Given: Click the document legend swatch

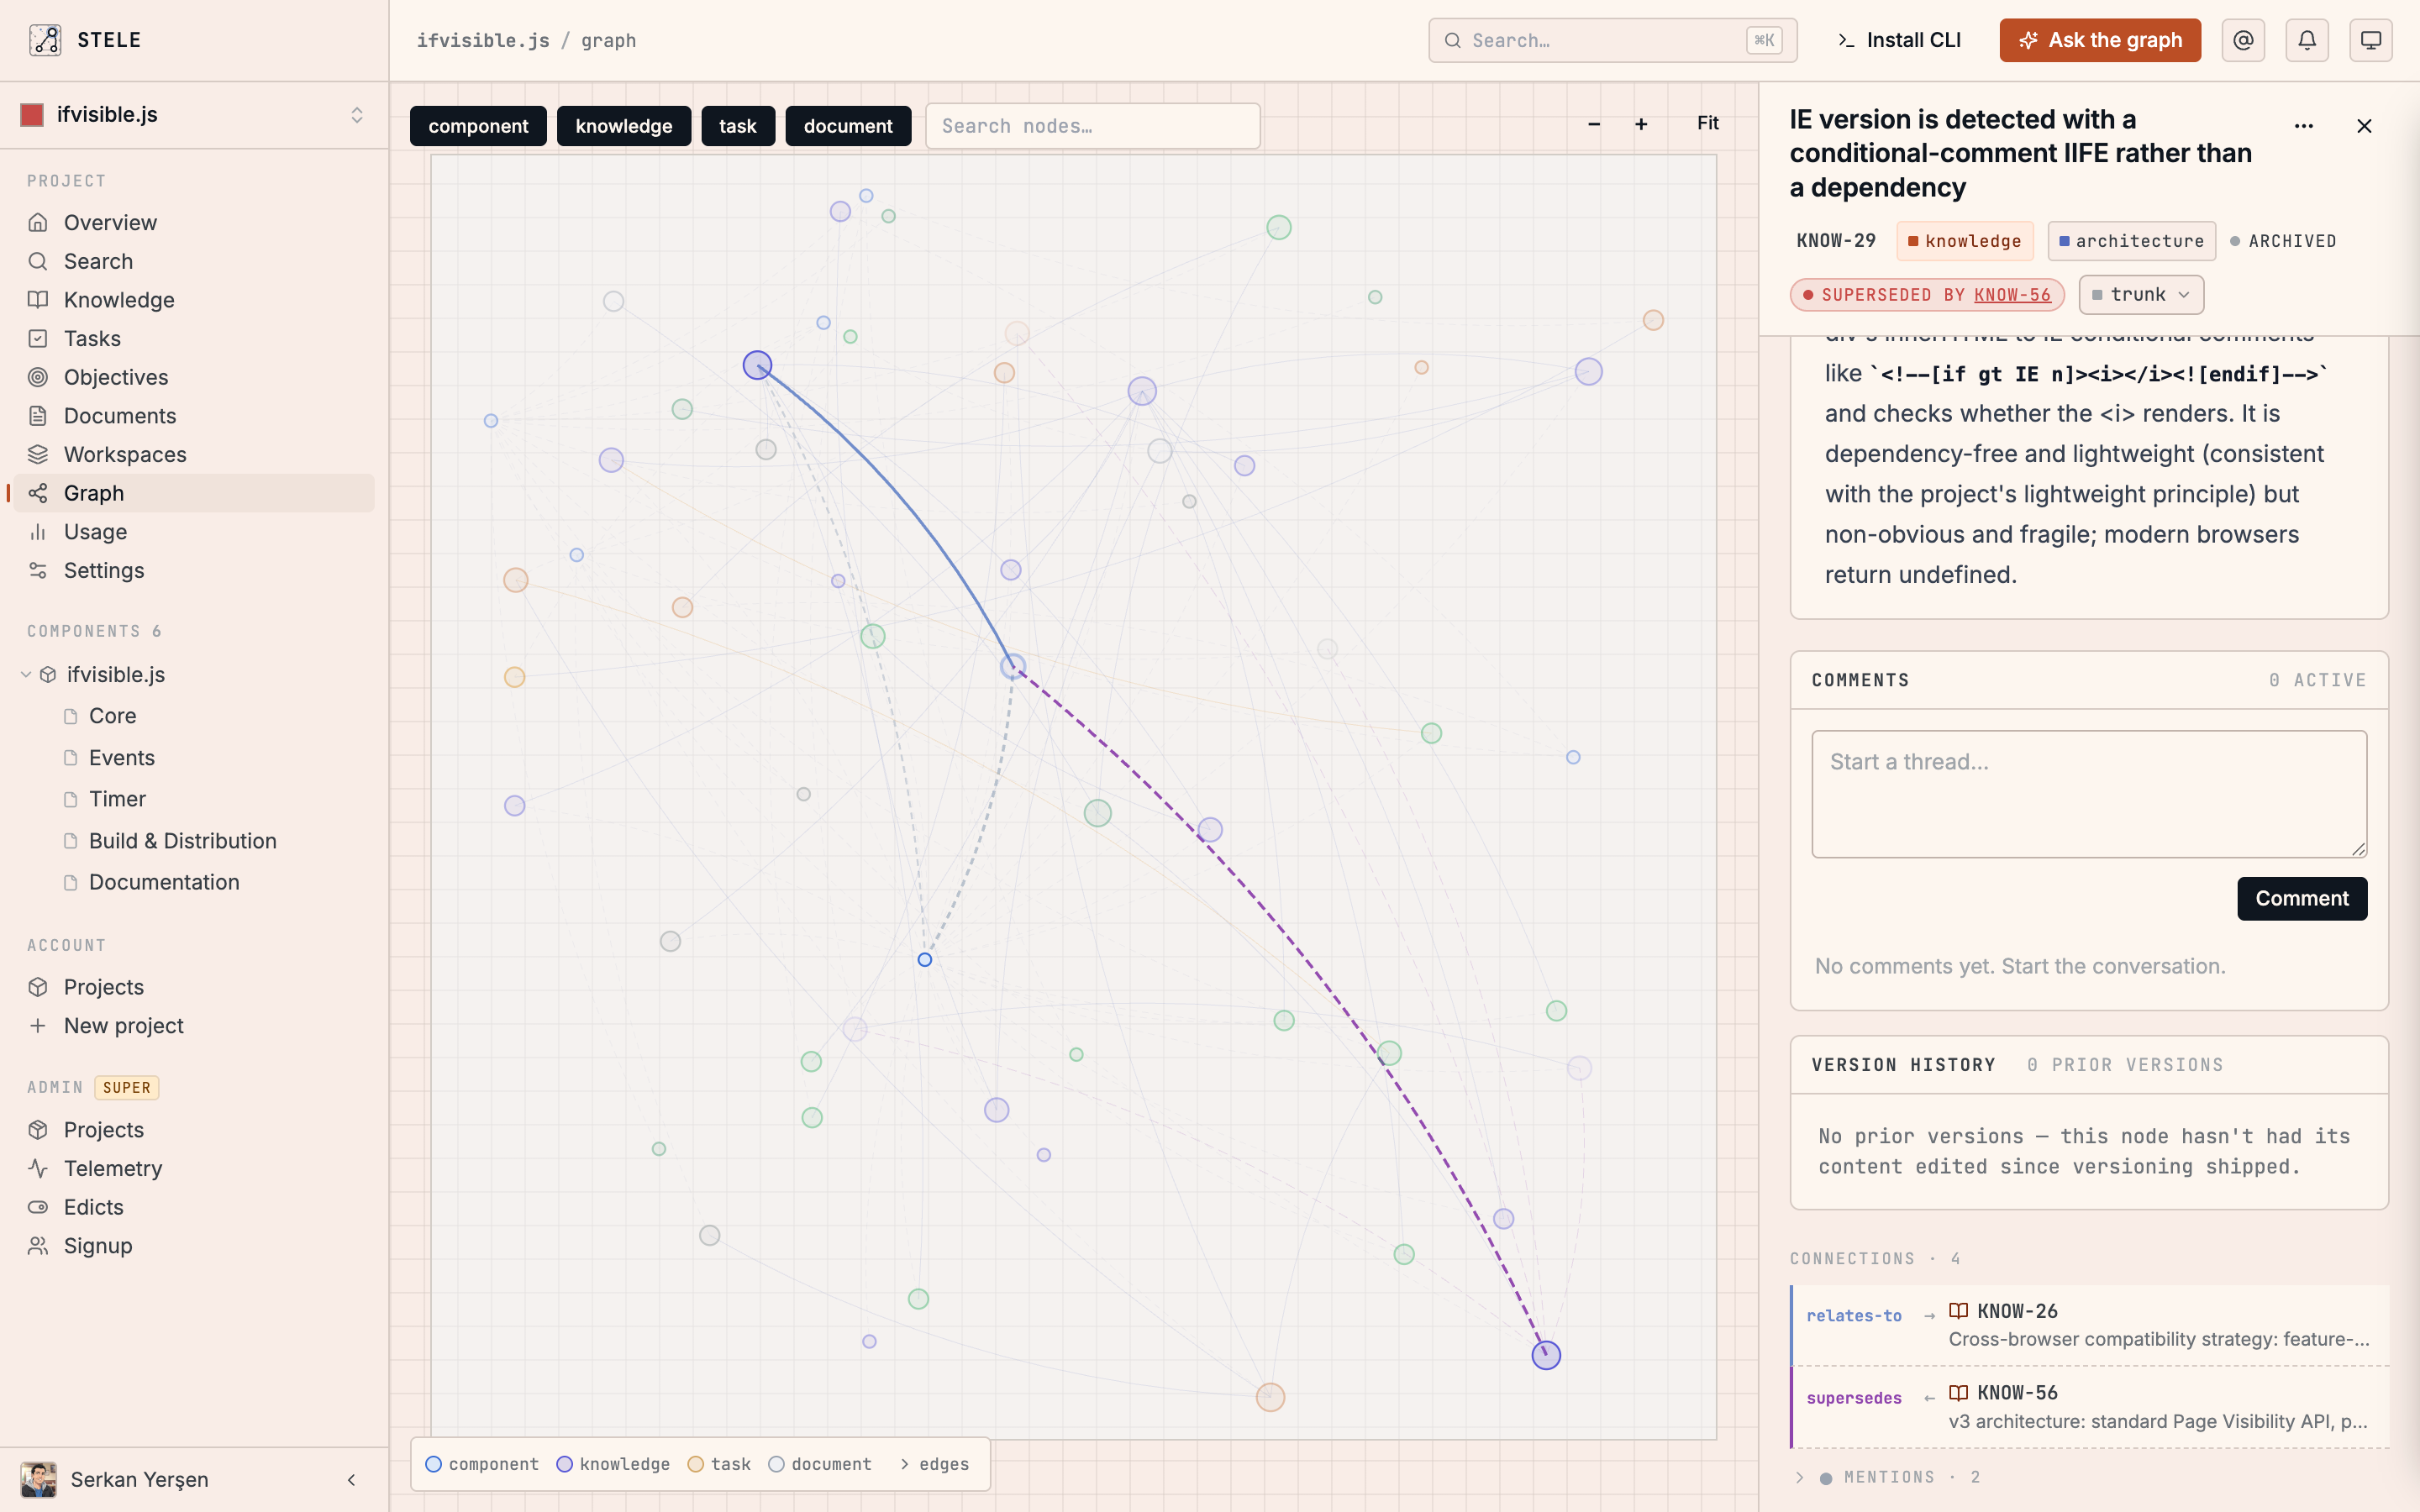Looking at the screenshot, I should (x=776, y=1464).
